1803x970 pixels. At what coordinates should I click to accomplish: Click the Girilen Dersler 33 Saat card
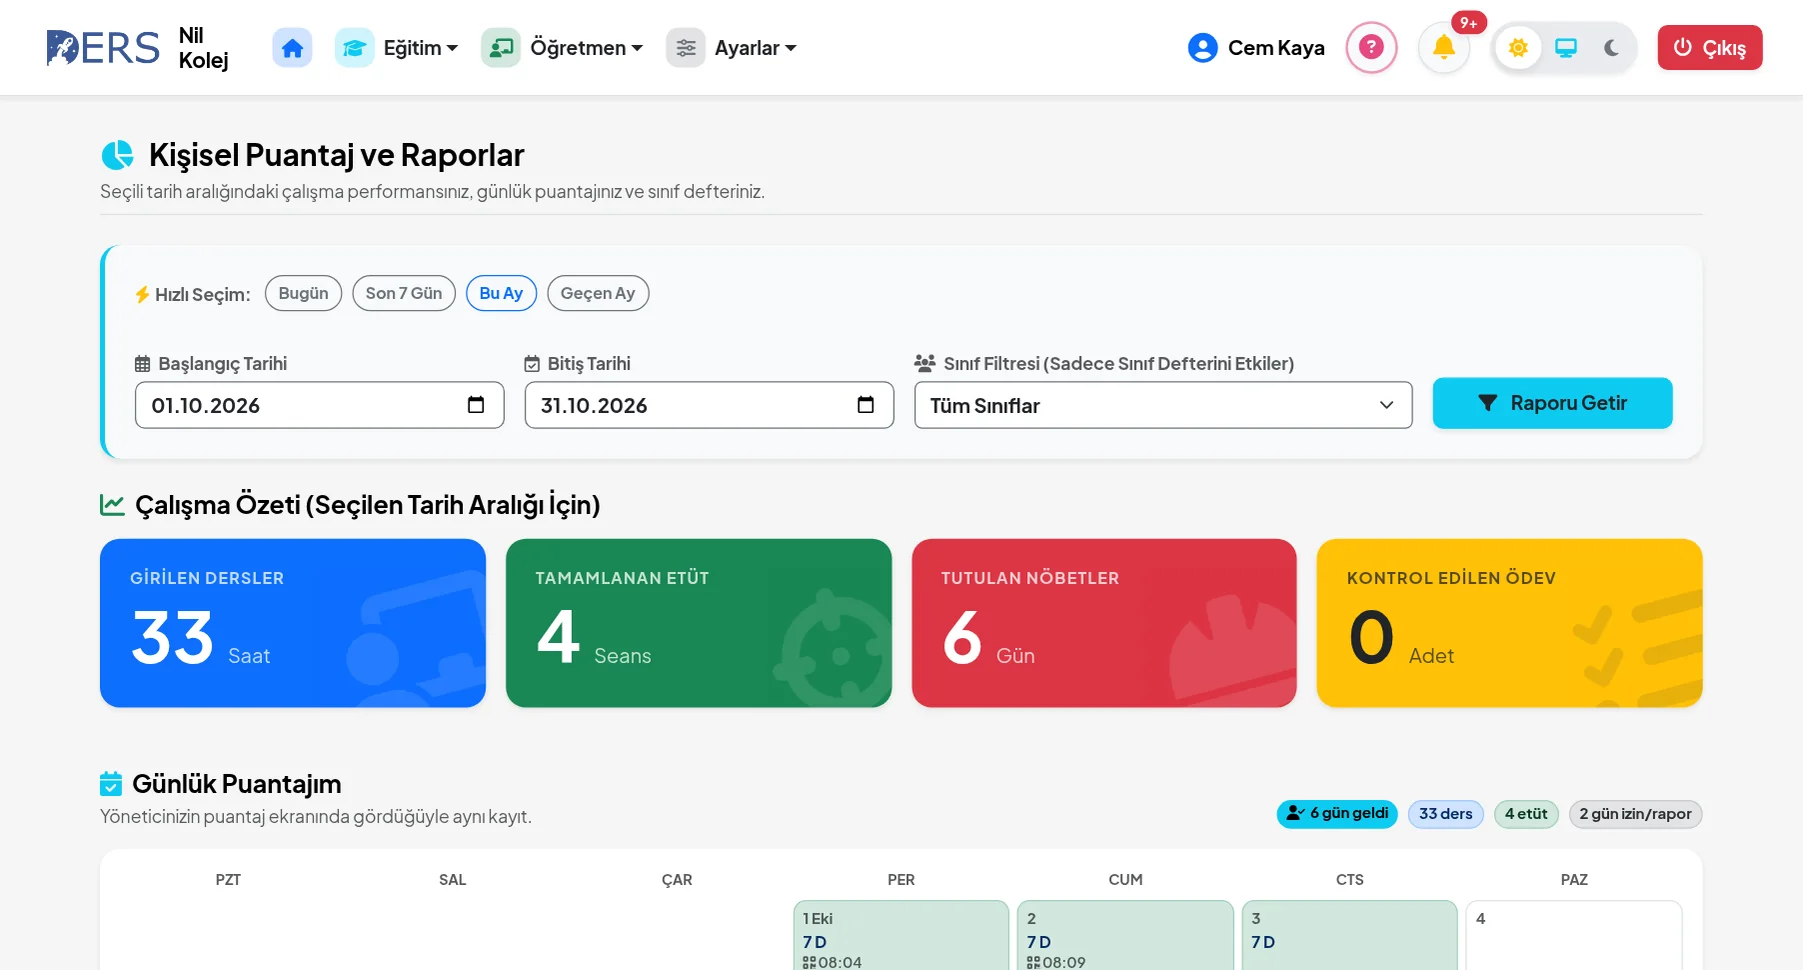click(293, 623)
